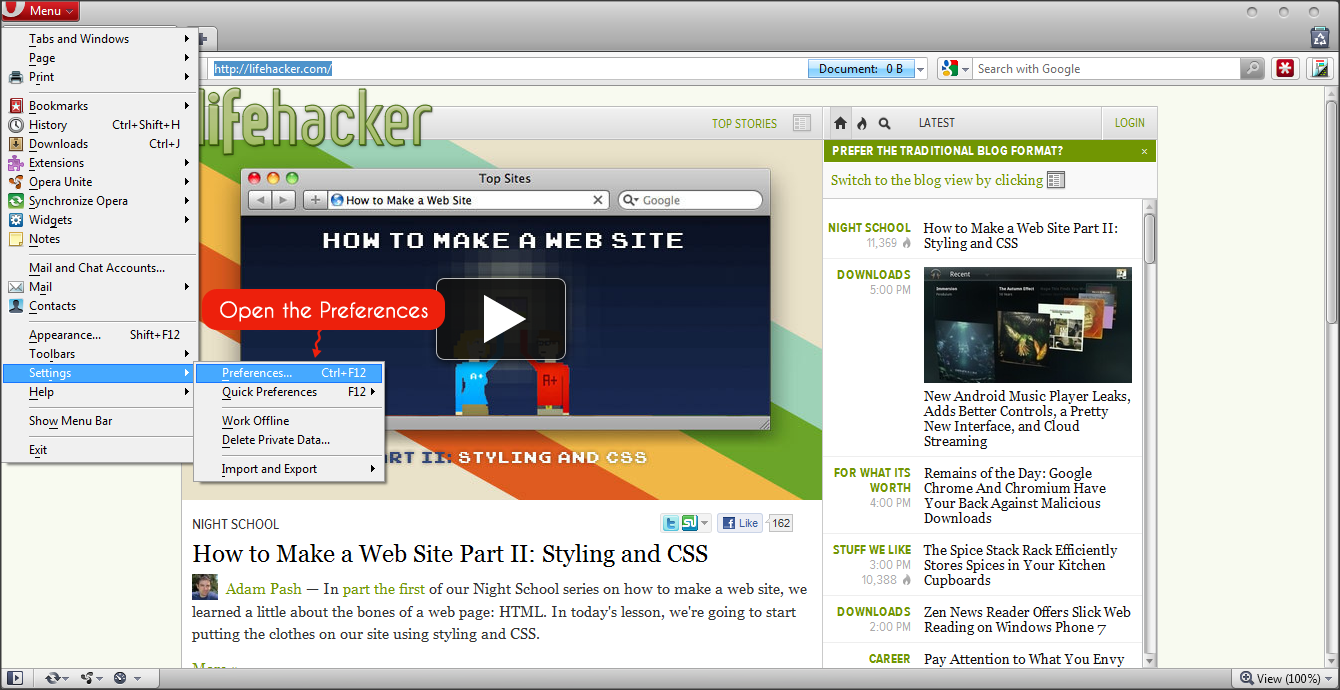Click the lifehacker.com address field
Viewport: 1340px width, 690px height.
tap(510, 69)
